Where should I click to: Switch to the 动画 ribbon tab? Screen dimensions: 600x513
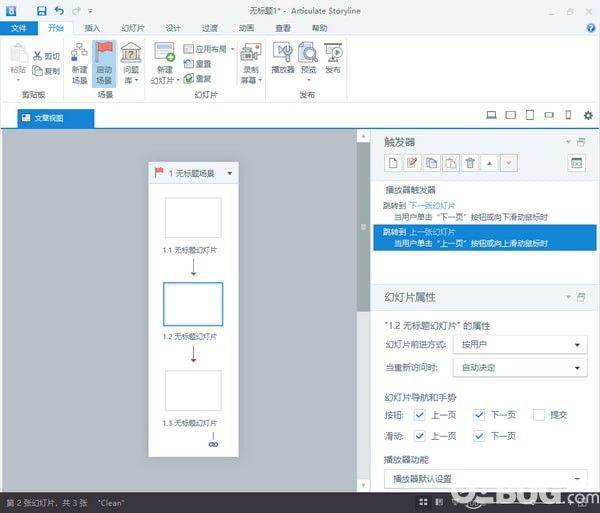tap(246, 28)
